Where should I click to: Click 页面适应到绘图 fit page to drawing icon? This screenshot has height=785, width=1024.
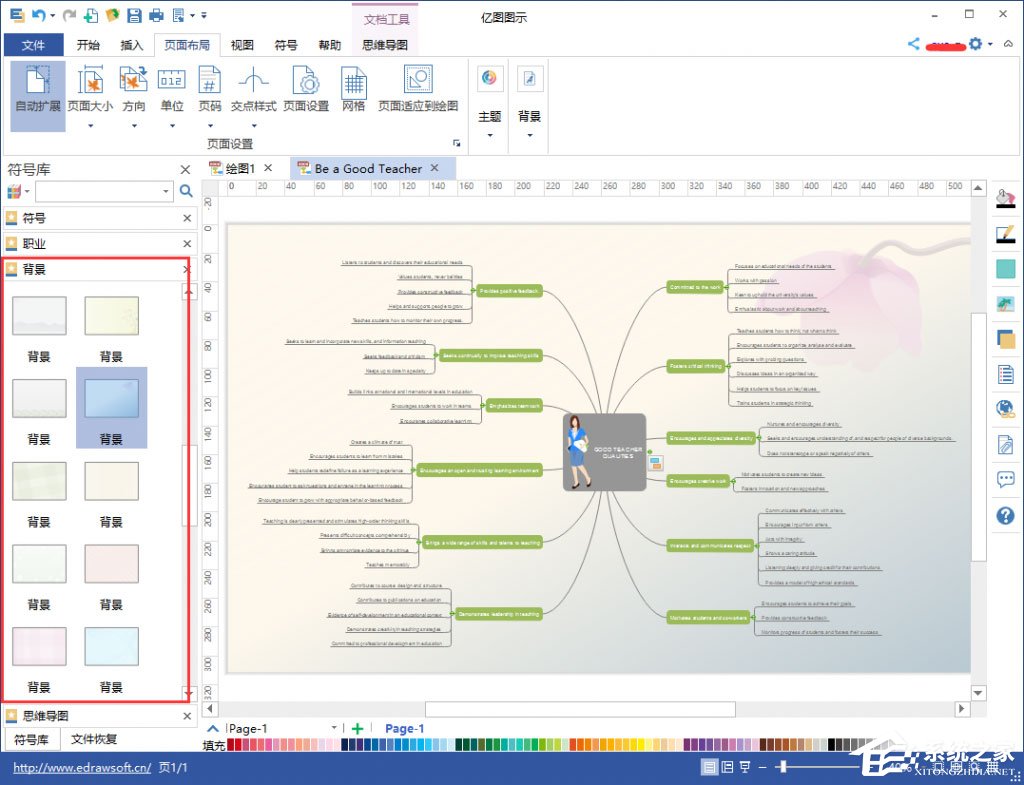(418, 88)
